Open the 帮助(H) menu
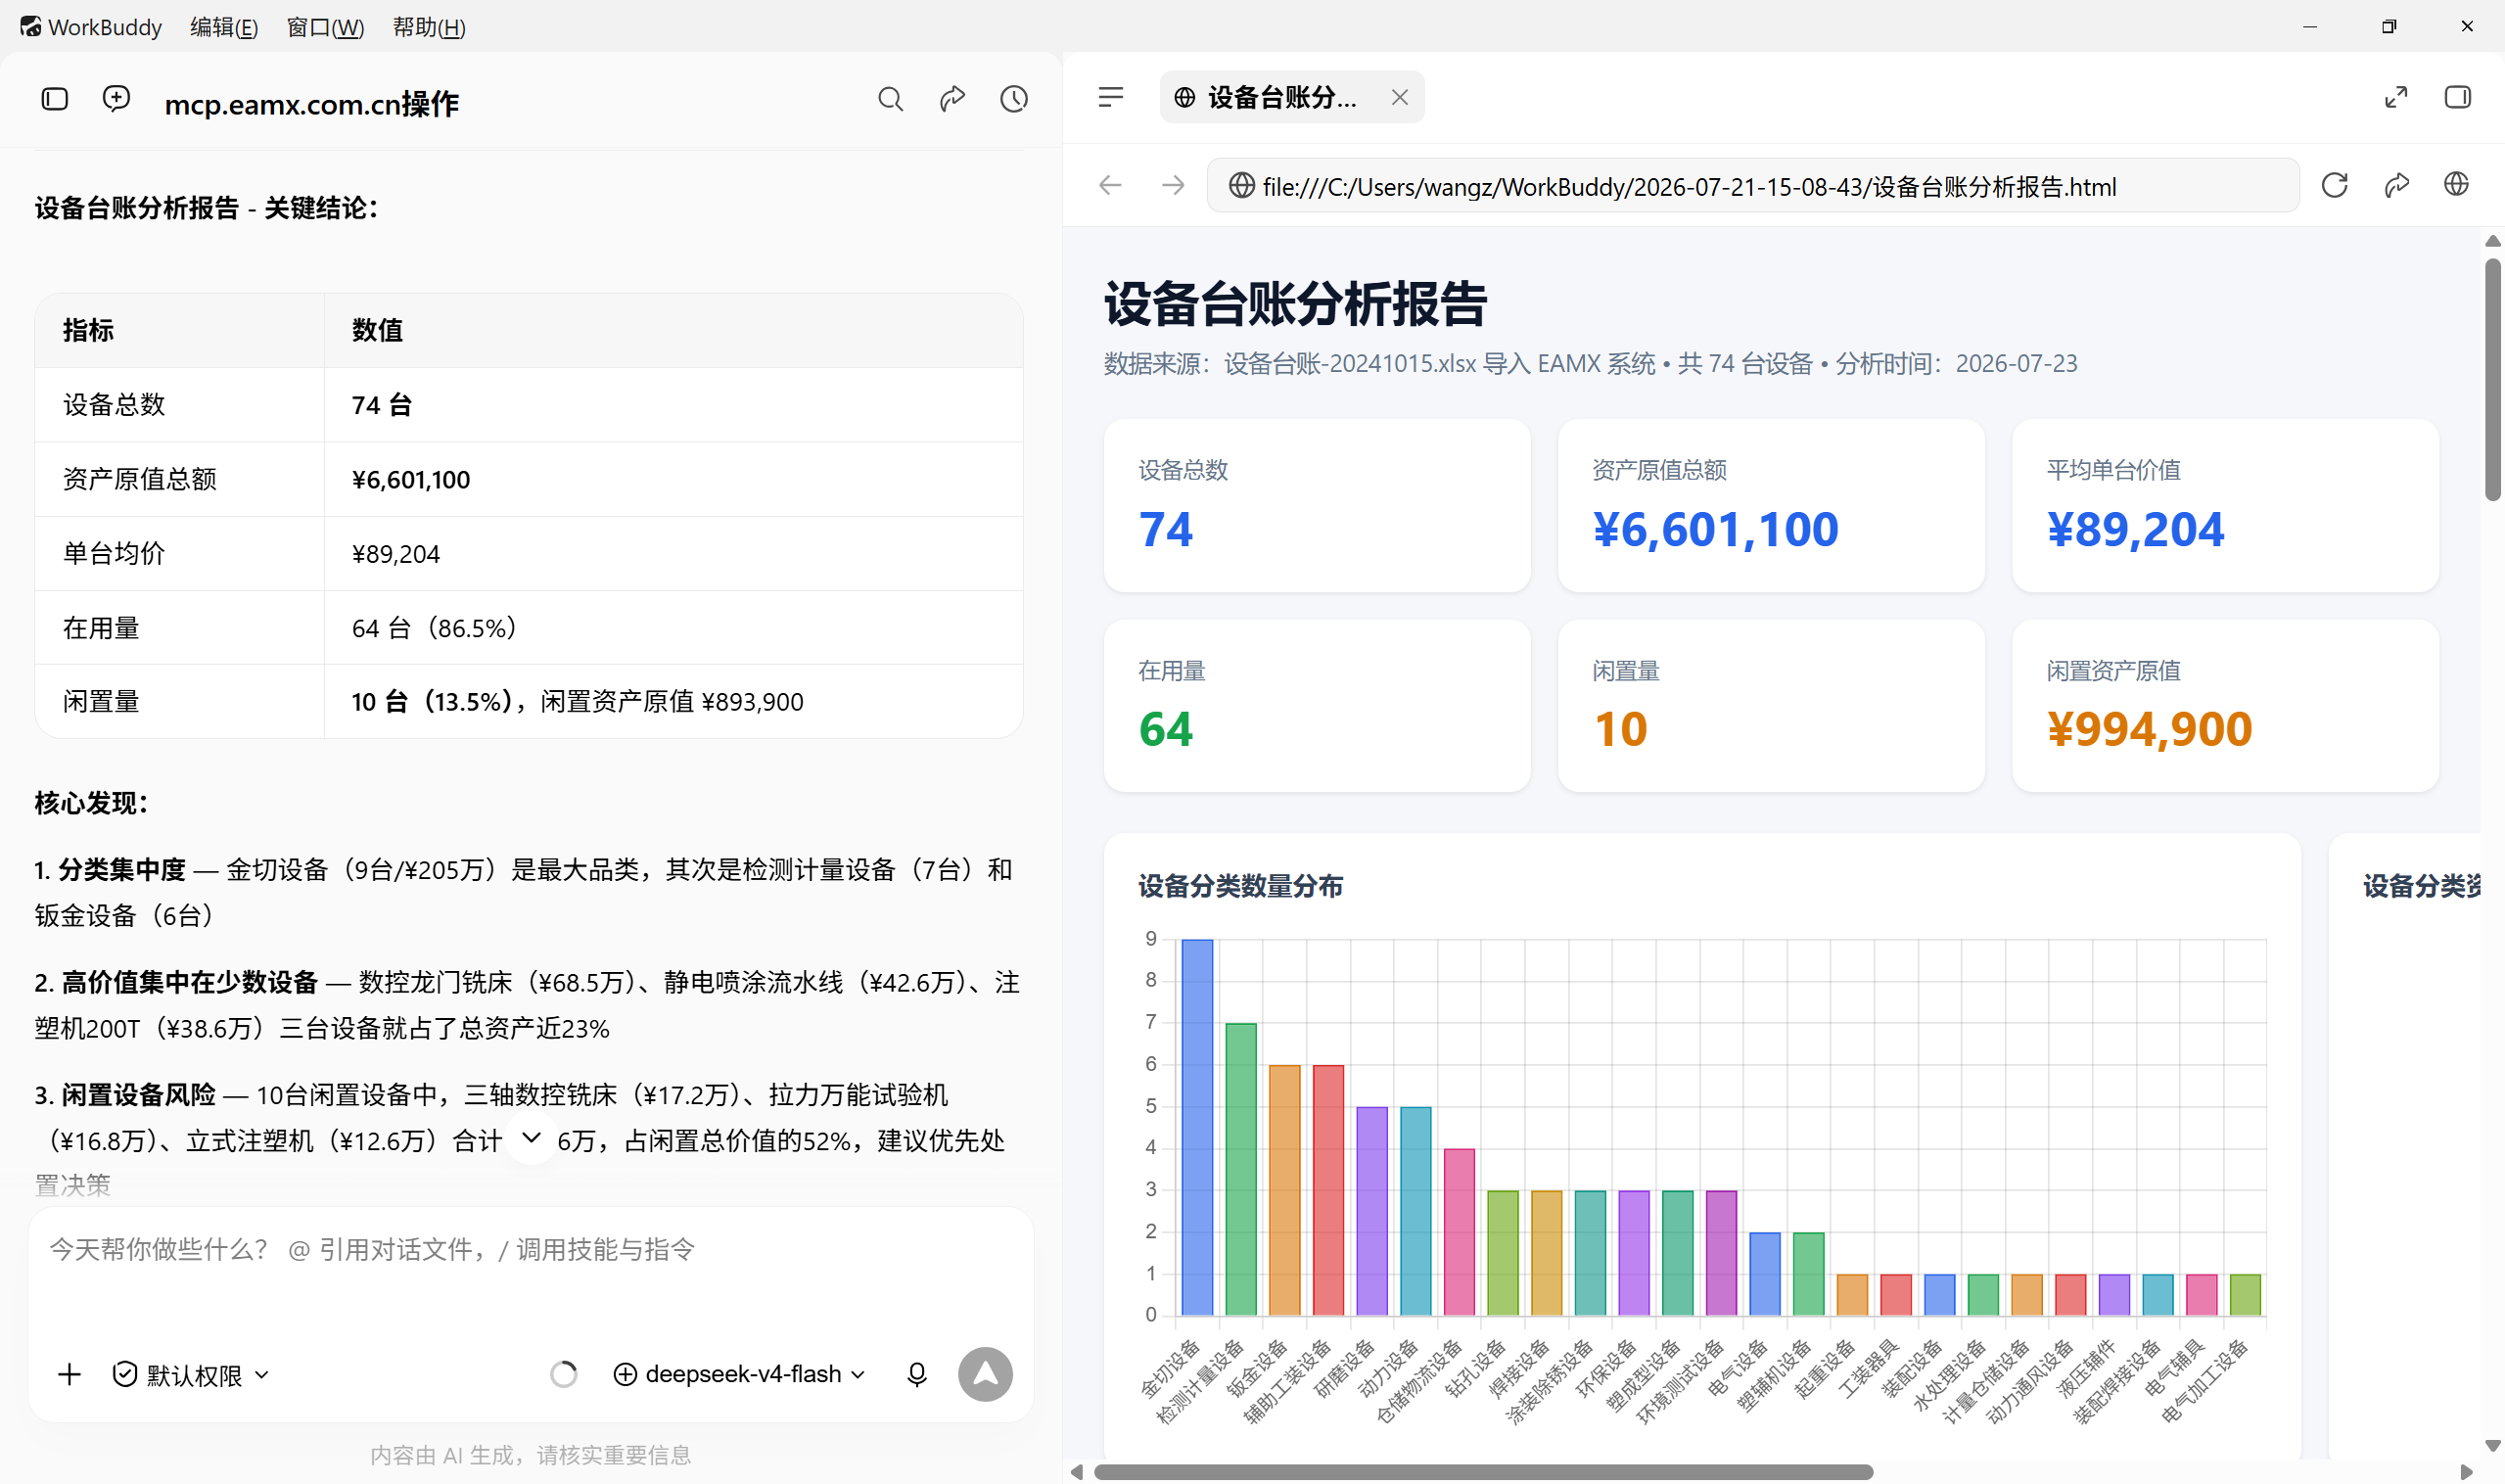The image size is (2505, 1484). (x=429, y=27)
